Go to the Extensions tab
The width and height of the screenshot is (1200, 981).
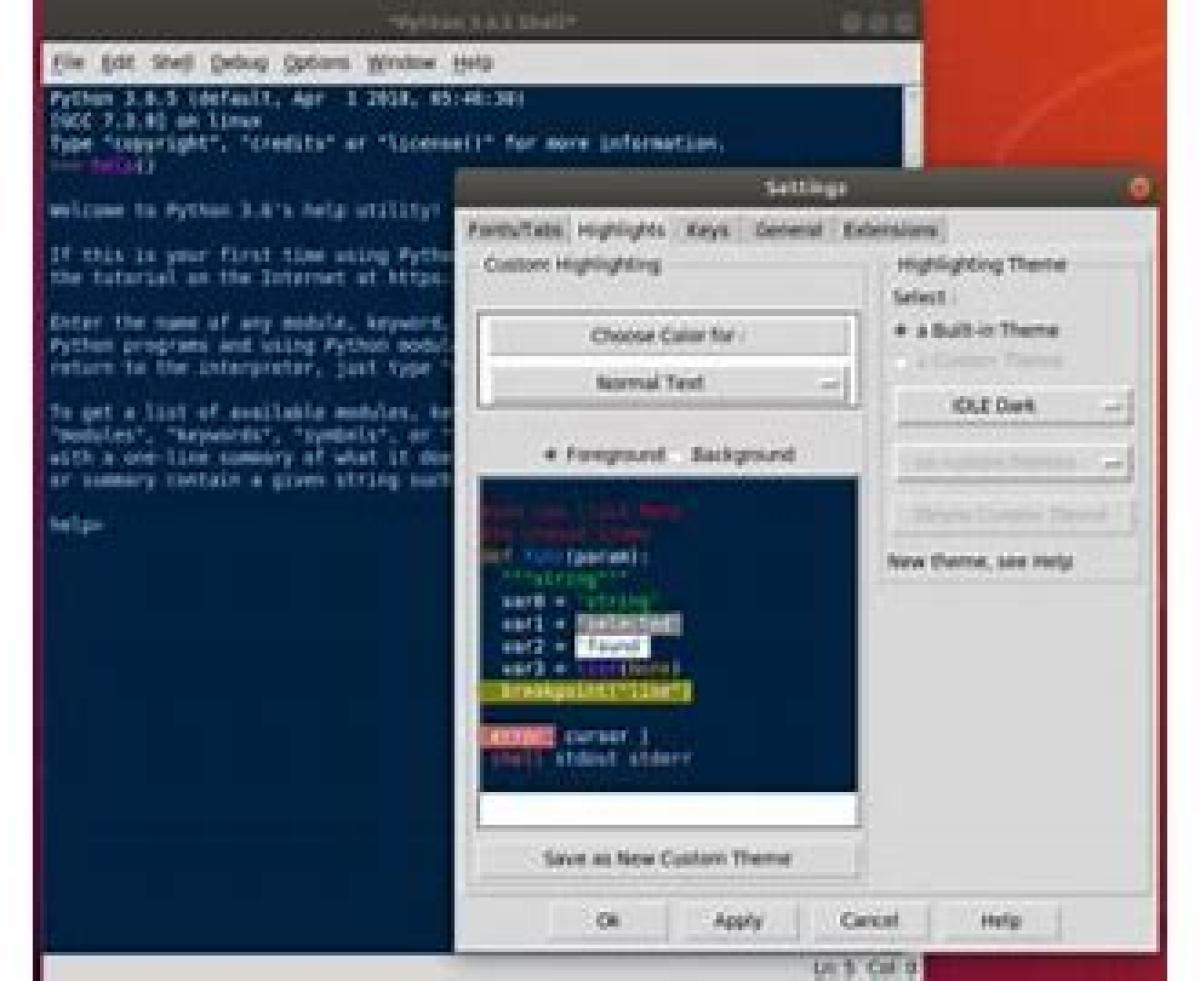click(890, 230)
